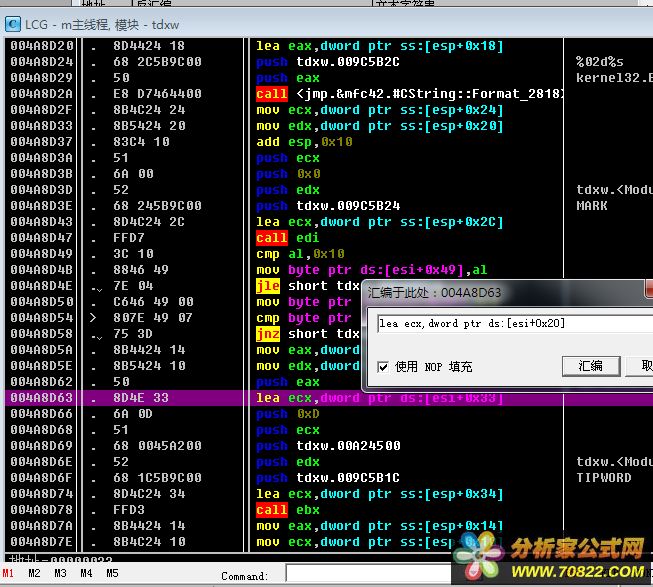Click hex bytes 68 2C5B9C00

click(x=157, y=62)
